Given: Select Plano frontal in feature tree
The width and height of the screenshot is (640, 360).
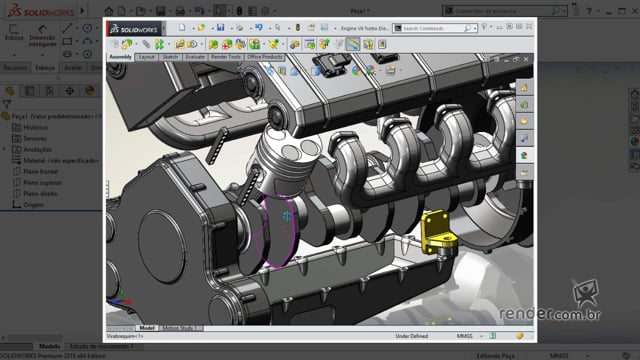Looking at the screenshot, I should point(40,171).
